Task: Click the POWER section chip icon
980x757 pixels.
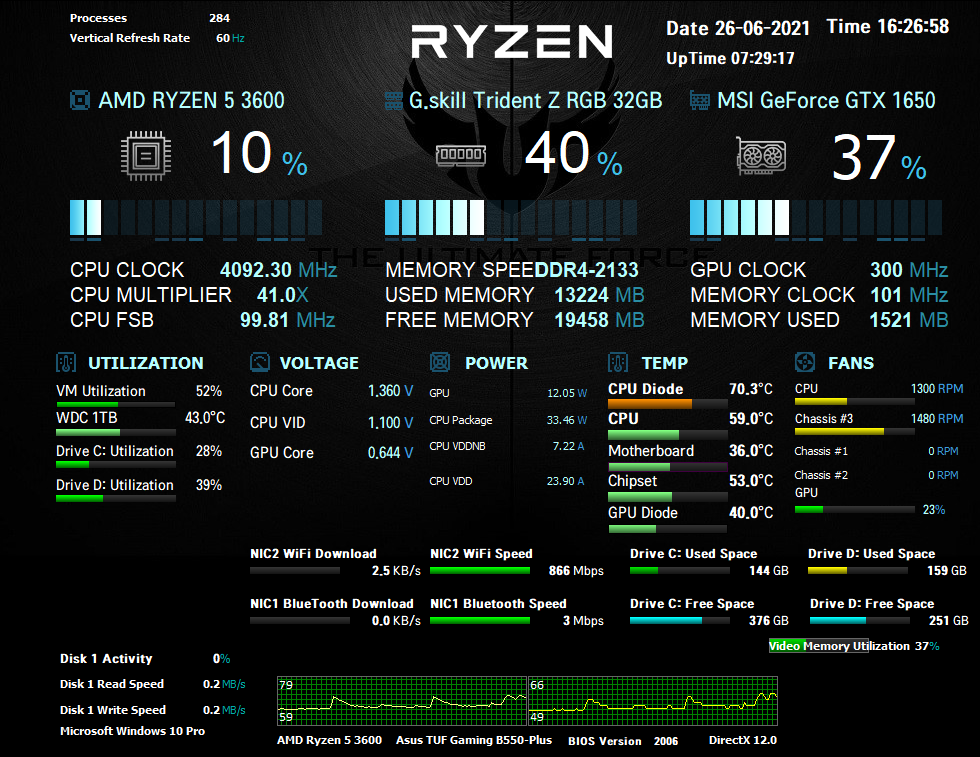Action: (x=440, y=363)
